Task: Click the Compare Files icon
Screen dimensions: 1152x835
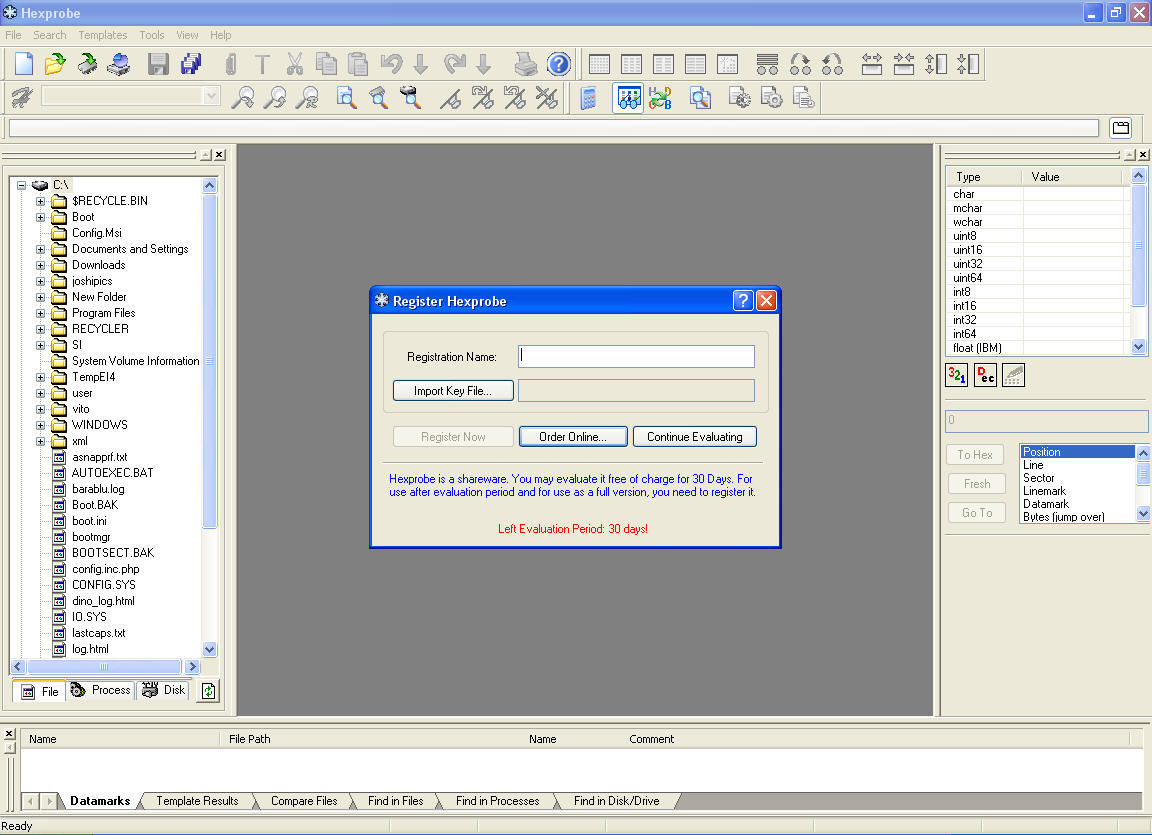Action: 700,98
